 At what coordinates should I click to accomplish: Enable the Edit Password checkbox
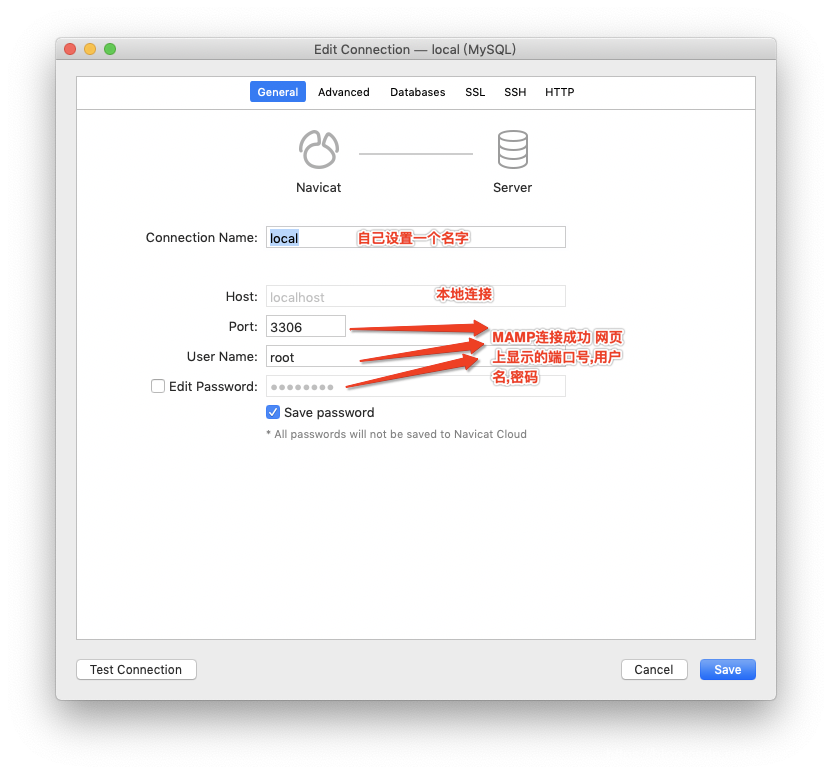point(158,386)
